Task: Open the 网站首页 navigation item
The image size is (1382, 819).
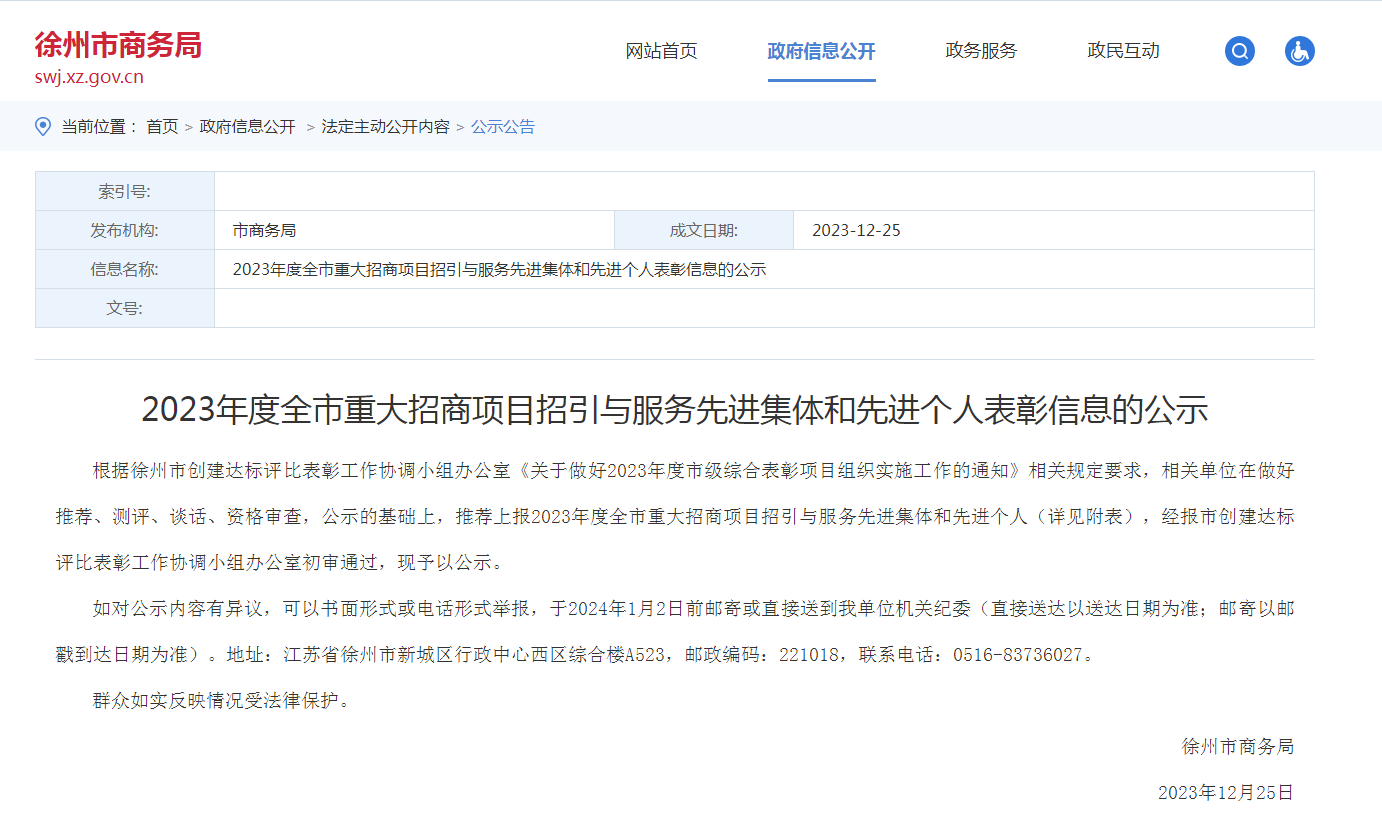Action: tap(661, 51)
